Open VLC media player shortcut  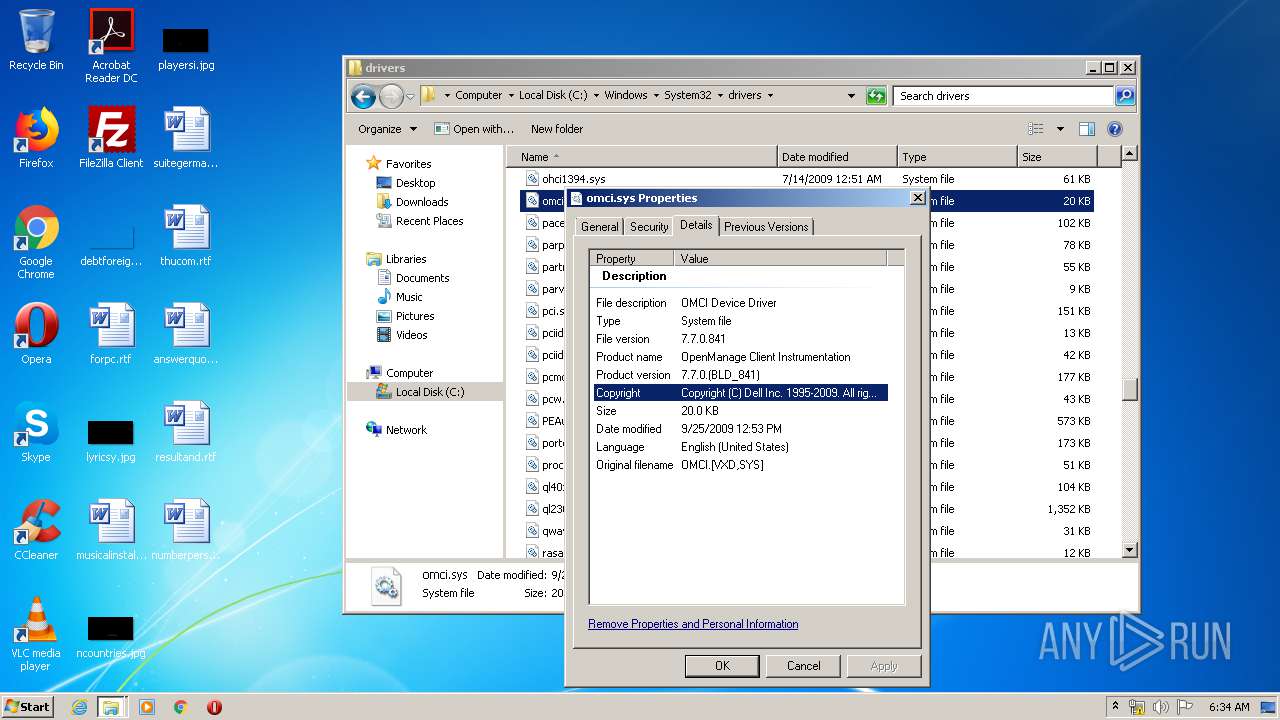tap(36, 634)
